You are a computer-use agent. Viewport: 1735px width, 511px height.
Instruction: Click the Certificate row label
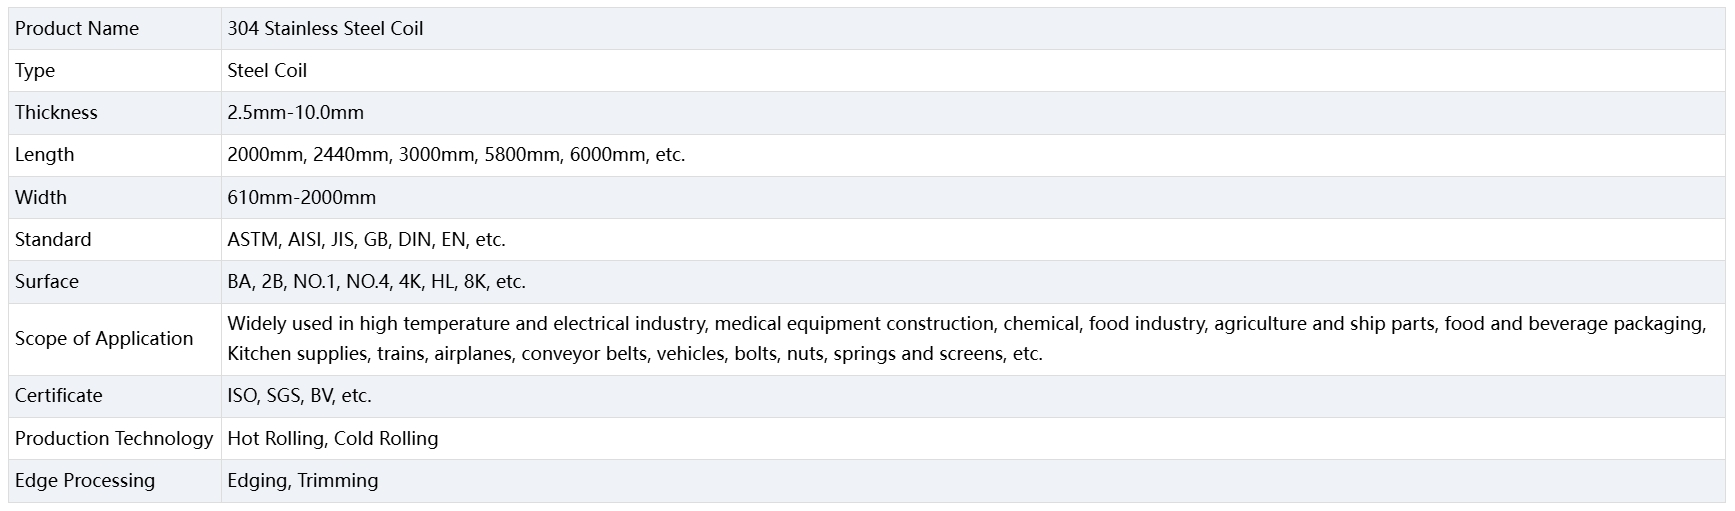[x=59, y=396]
